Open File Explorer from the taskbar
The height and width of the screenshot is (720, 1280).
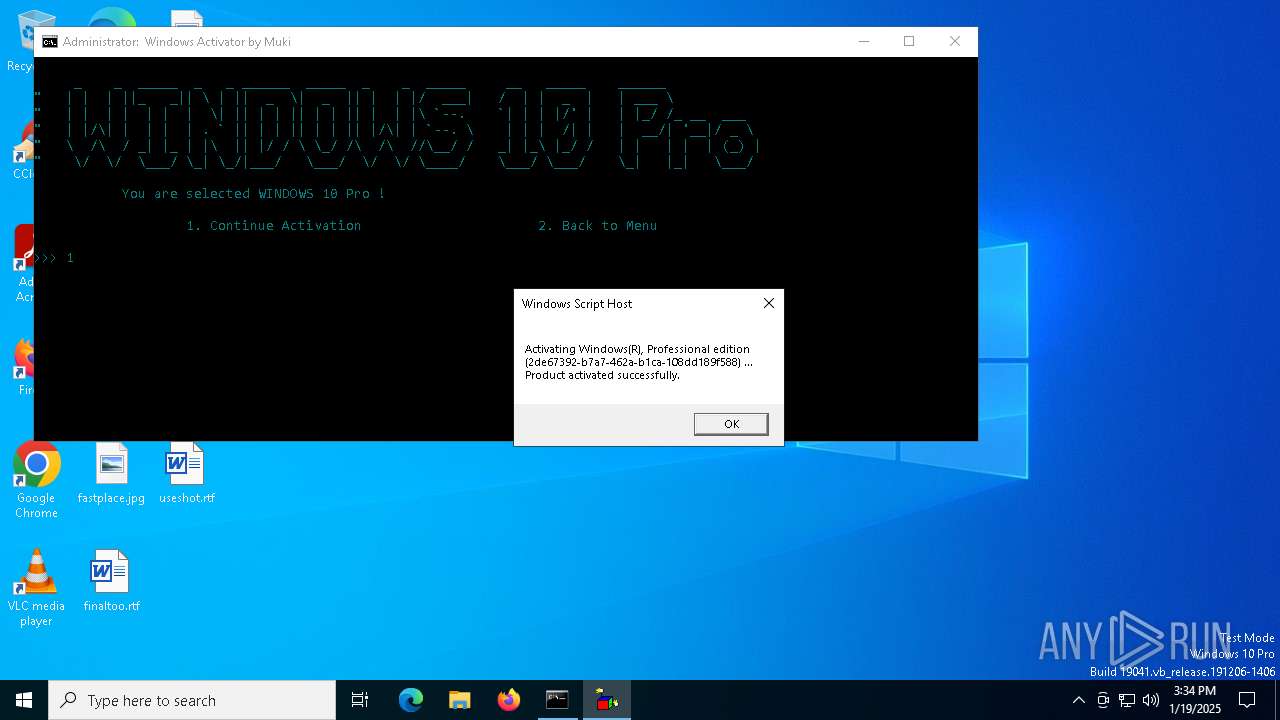coord(459,700)
